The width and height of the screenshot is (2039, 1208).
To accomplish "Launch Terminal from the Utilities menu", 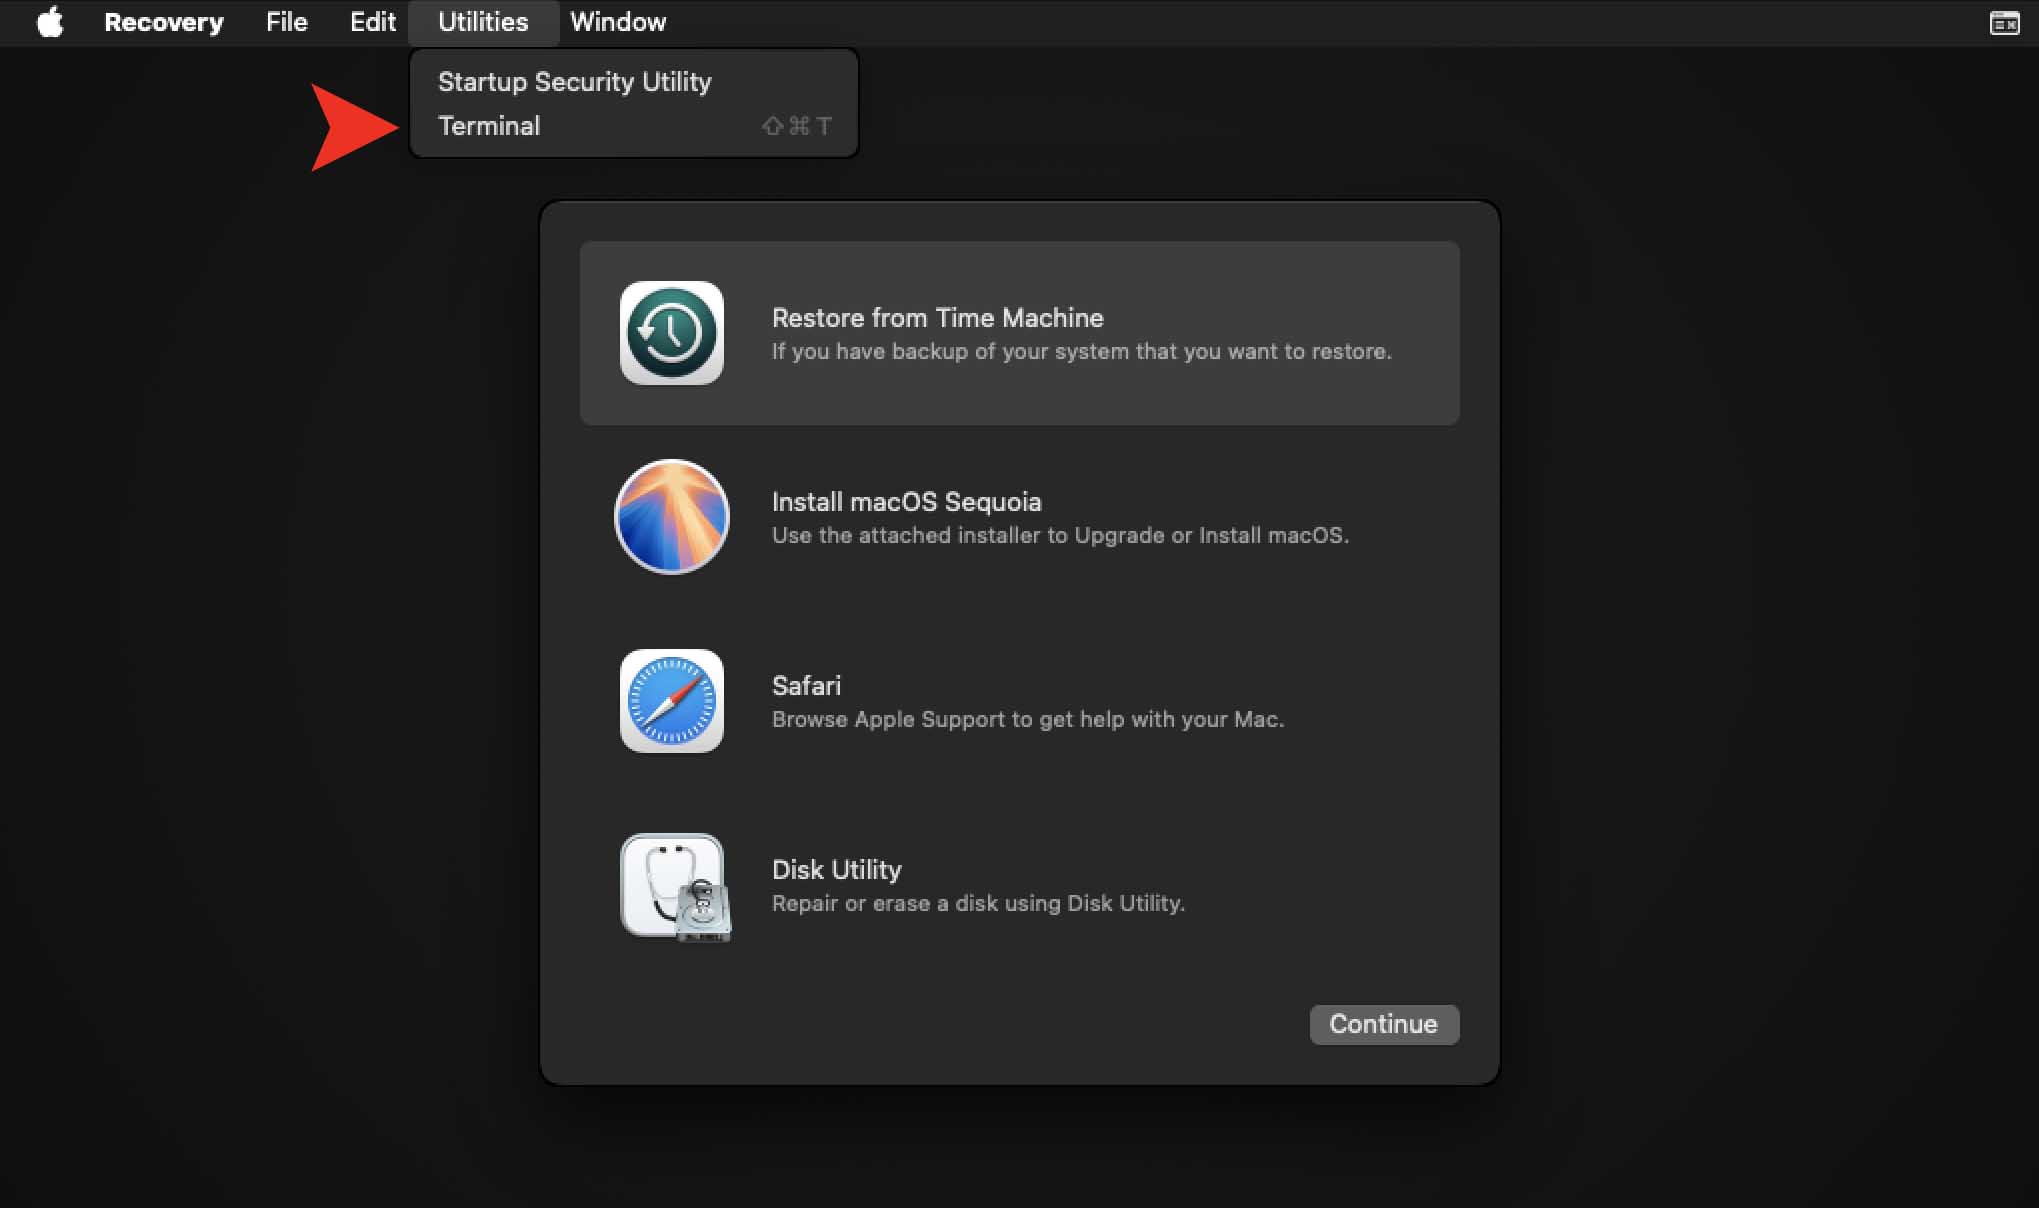I will click(x=634, y=126).
